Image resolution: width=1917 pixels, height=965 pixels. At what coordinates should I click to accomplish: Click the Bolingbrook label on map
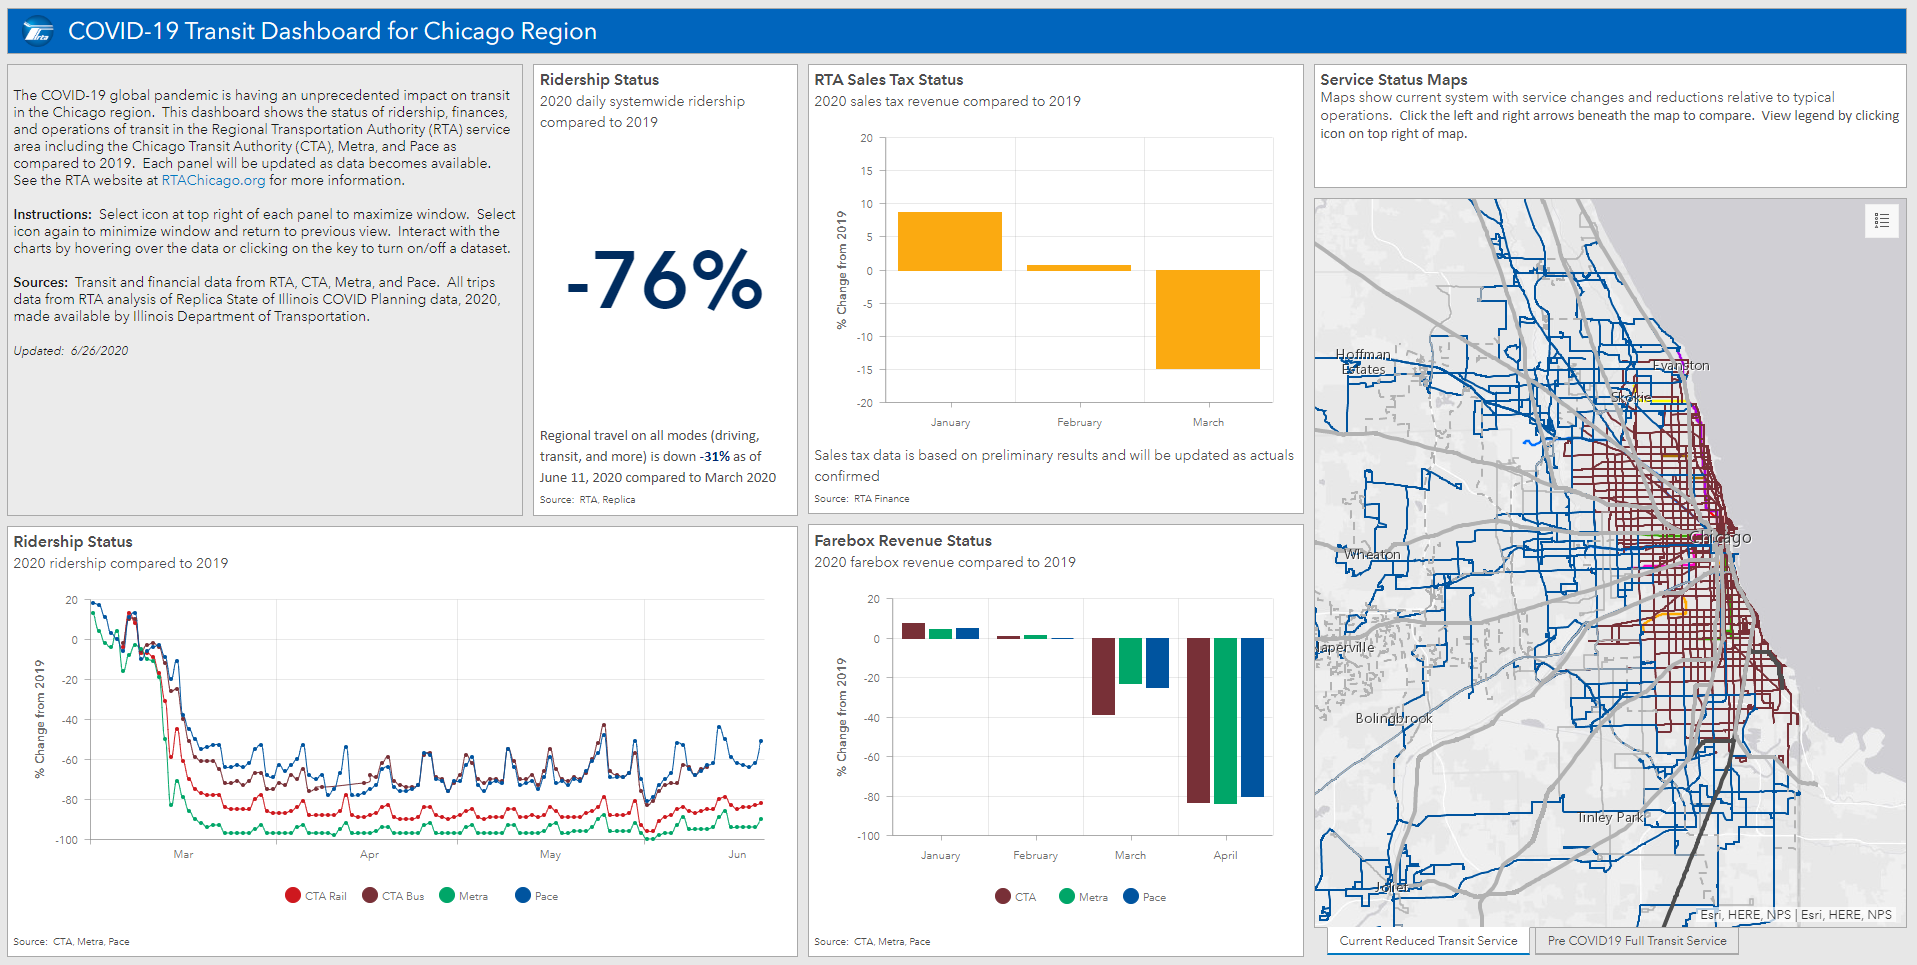[1394, 718]
